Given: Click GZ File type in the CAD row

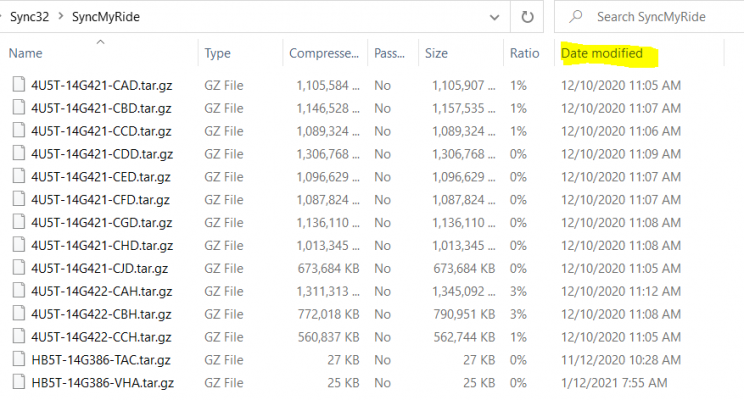Looking at the screenshot, I should pyautogui.click(x=224, y=85).
